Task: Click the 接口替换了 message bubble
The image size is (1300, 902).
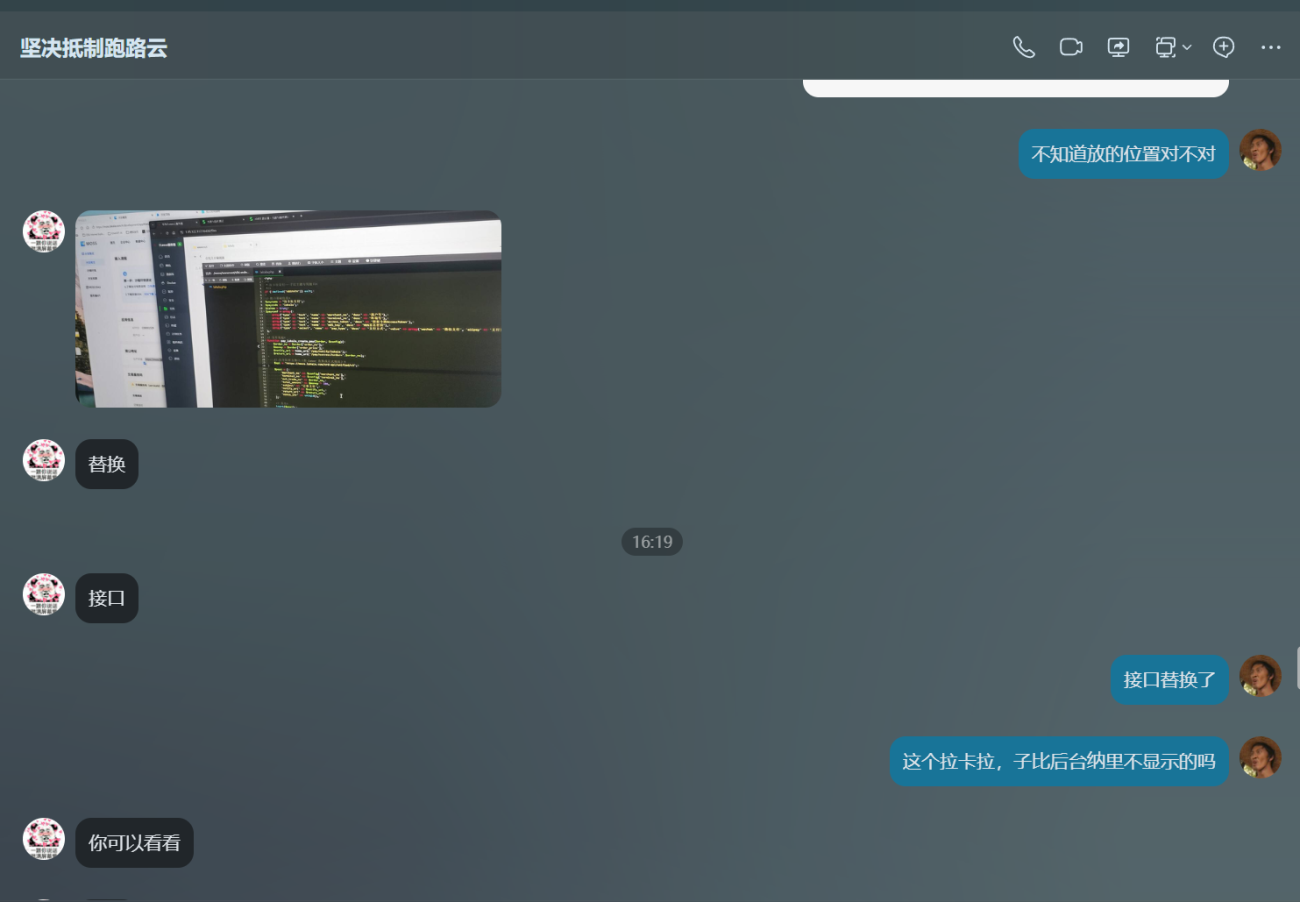Action: coord(1169,680)
